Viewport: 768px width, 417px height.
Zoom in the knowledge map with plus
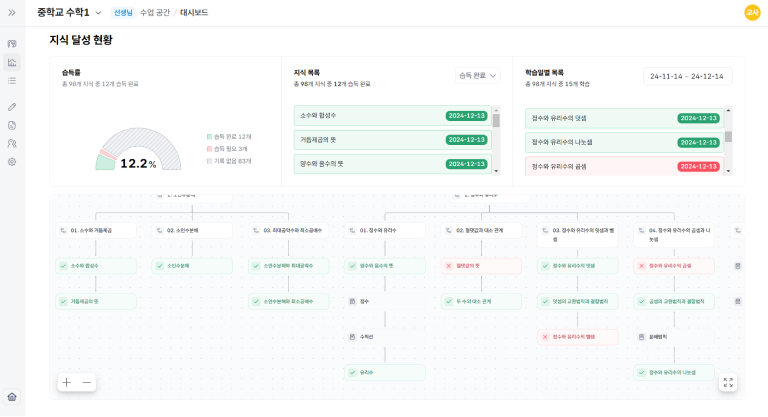(x=66, y=382)
